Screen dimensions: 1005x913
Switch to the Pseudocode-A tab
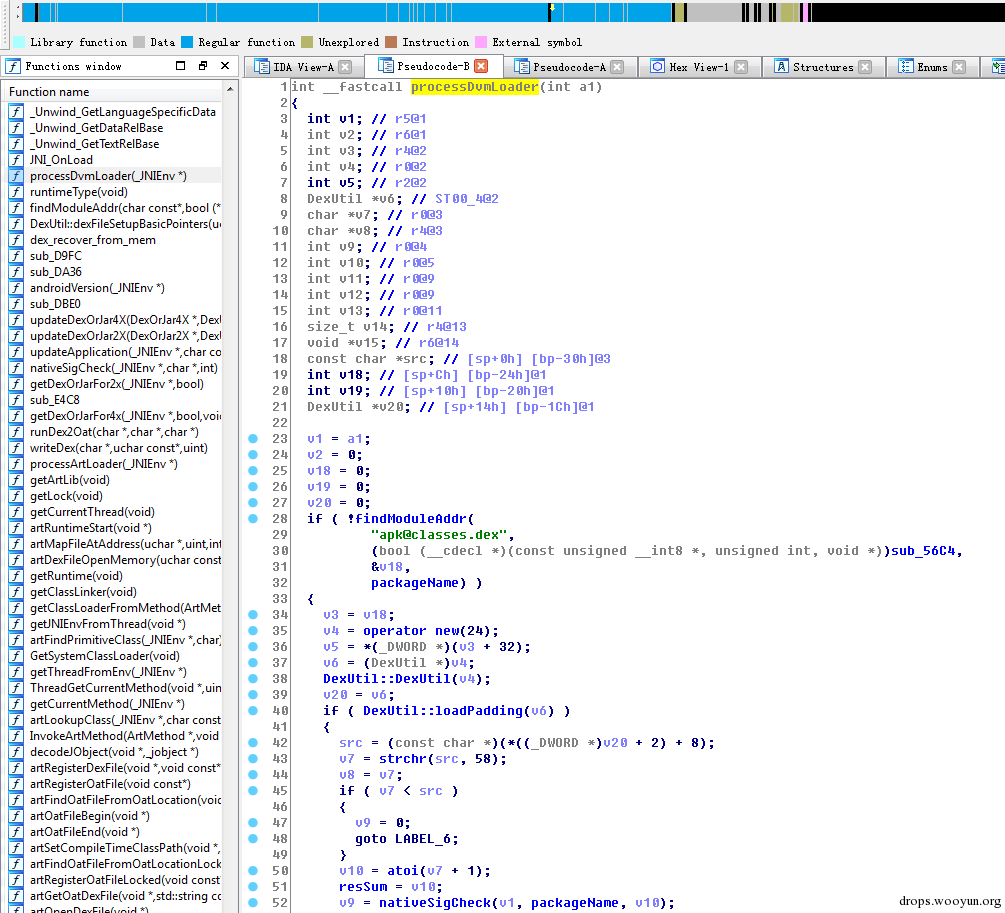pos(568,67)
